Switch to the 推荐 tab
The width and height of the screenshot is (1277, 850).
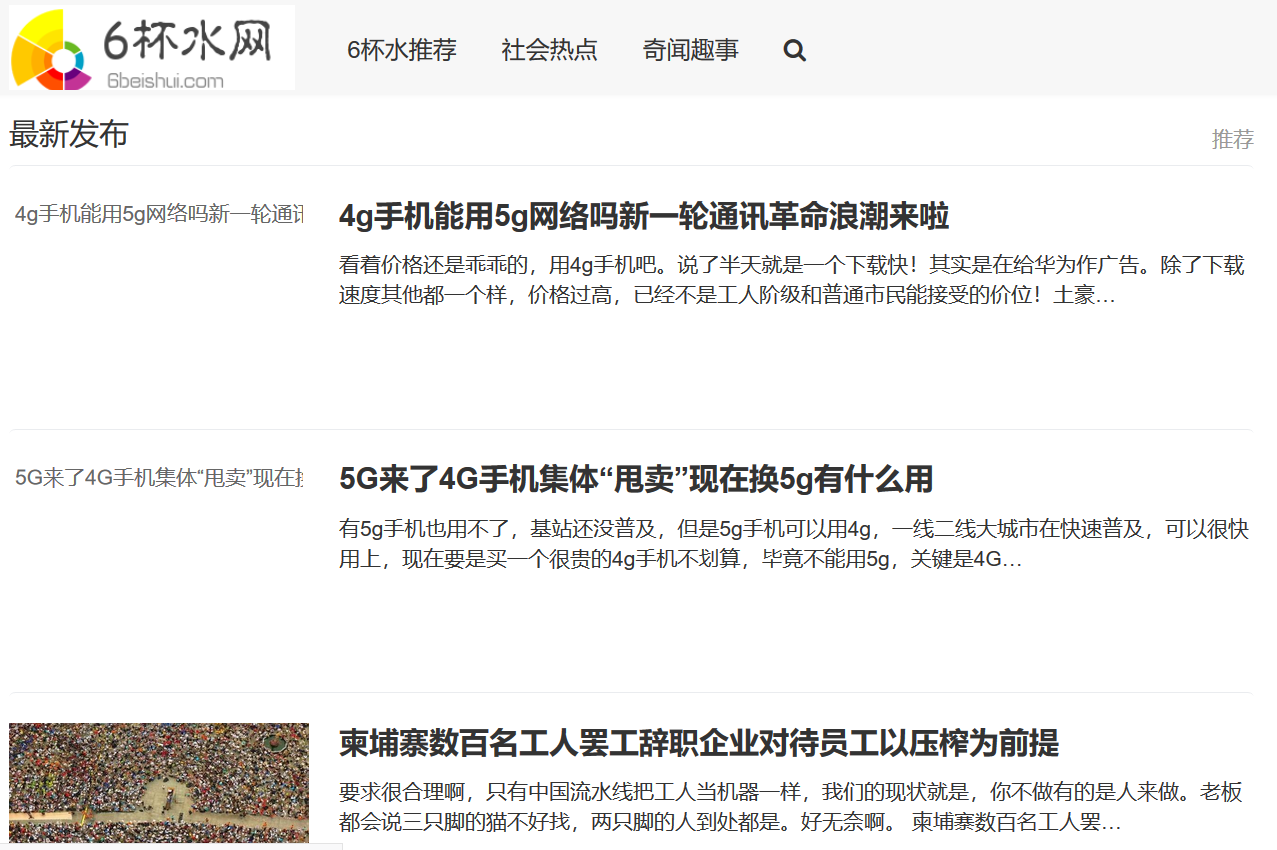pos(1233,139)
